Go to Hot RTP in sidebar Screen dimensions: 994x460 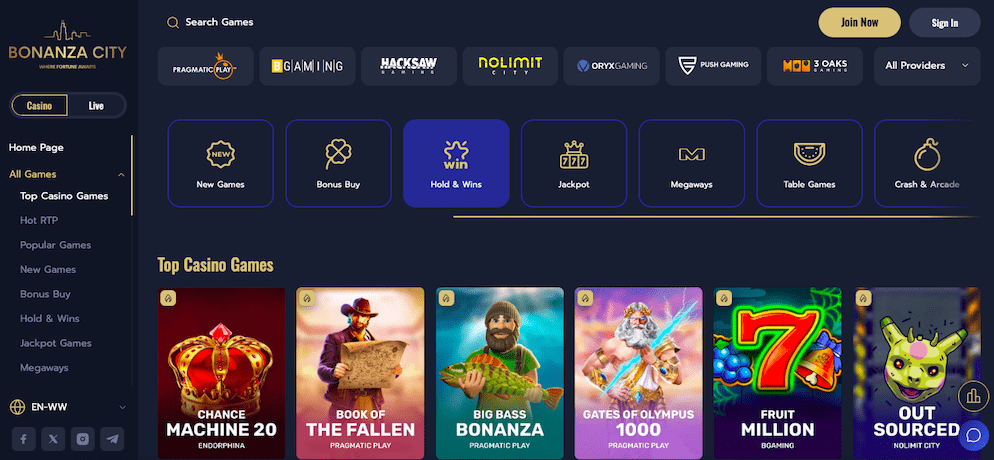tap(39, 220)
